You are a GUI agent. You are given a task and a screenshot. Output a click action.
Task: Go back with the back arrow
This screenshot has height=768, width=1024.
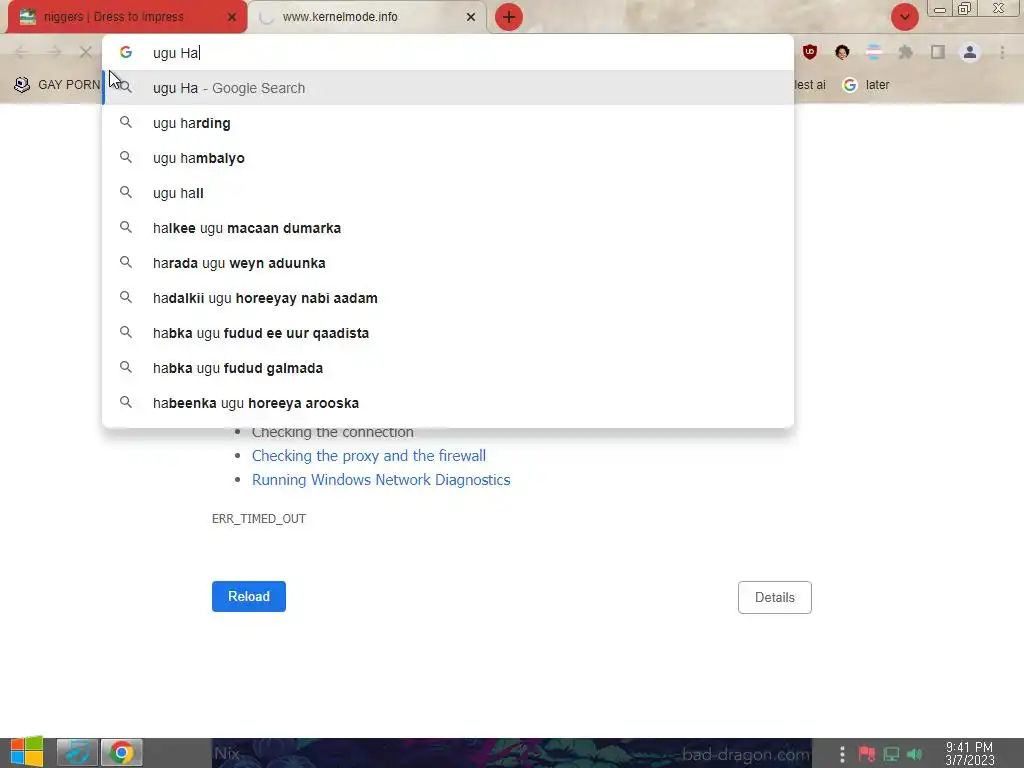click(x=21, y=52)
